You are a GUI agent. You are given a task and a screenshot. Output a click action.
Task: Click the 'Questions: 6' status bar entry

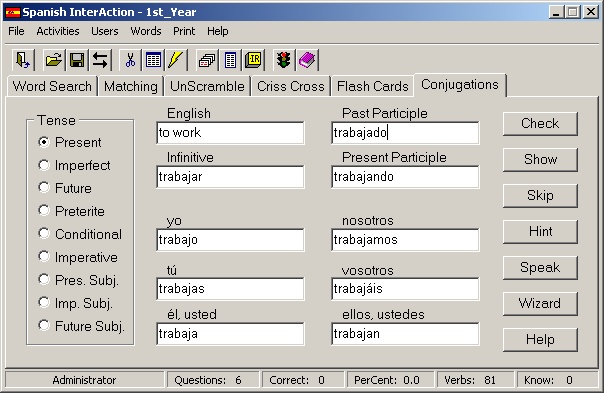213,380
